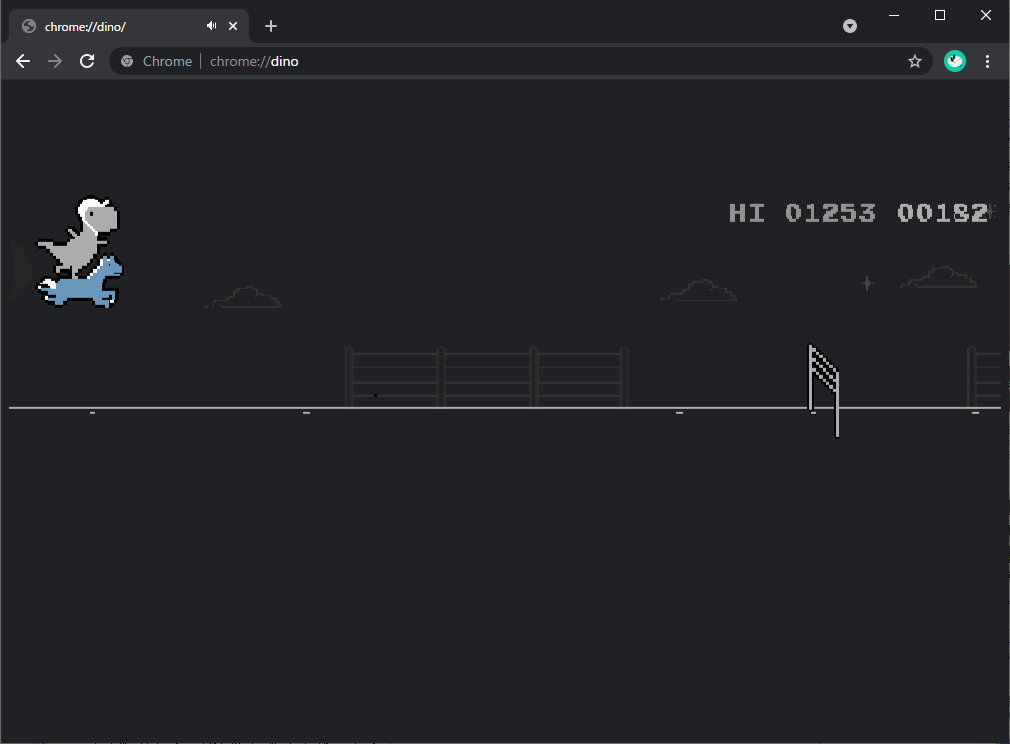Minimize the Chrome window
Image resolution: width=1010 pixels, height=744 pixels.
click(x=893, y=15)
